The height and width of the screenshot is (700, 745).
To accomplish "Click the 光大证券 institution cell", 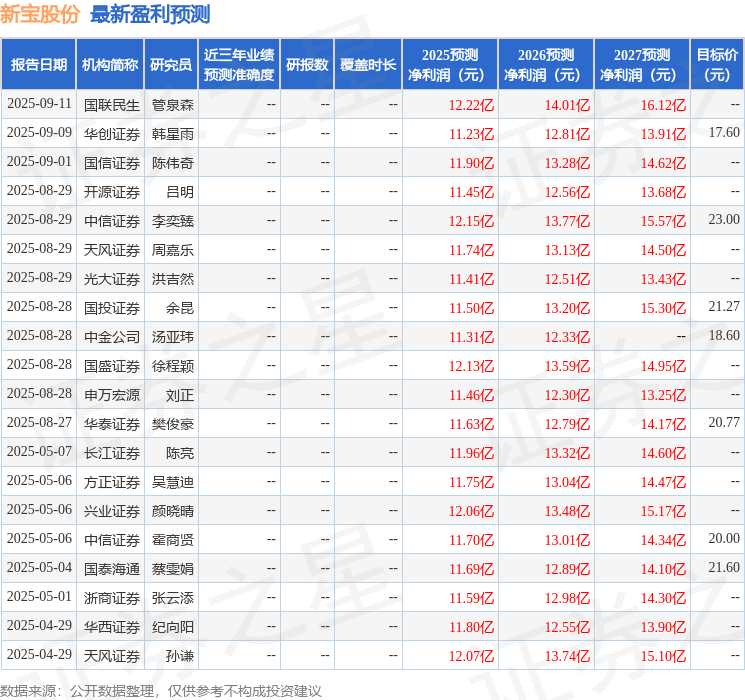I will tap(112, 278).
